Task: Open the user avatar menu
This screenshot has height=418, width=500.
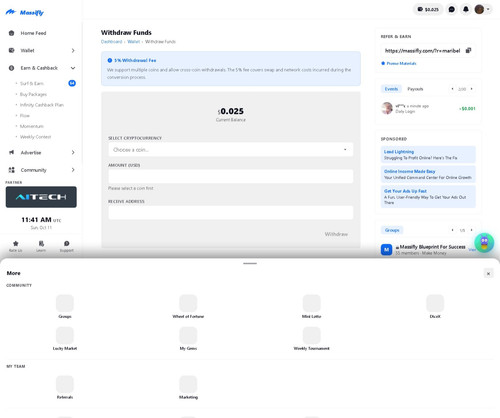Action: (x=482, y=9)
